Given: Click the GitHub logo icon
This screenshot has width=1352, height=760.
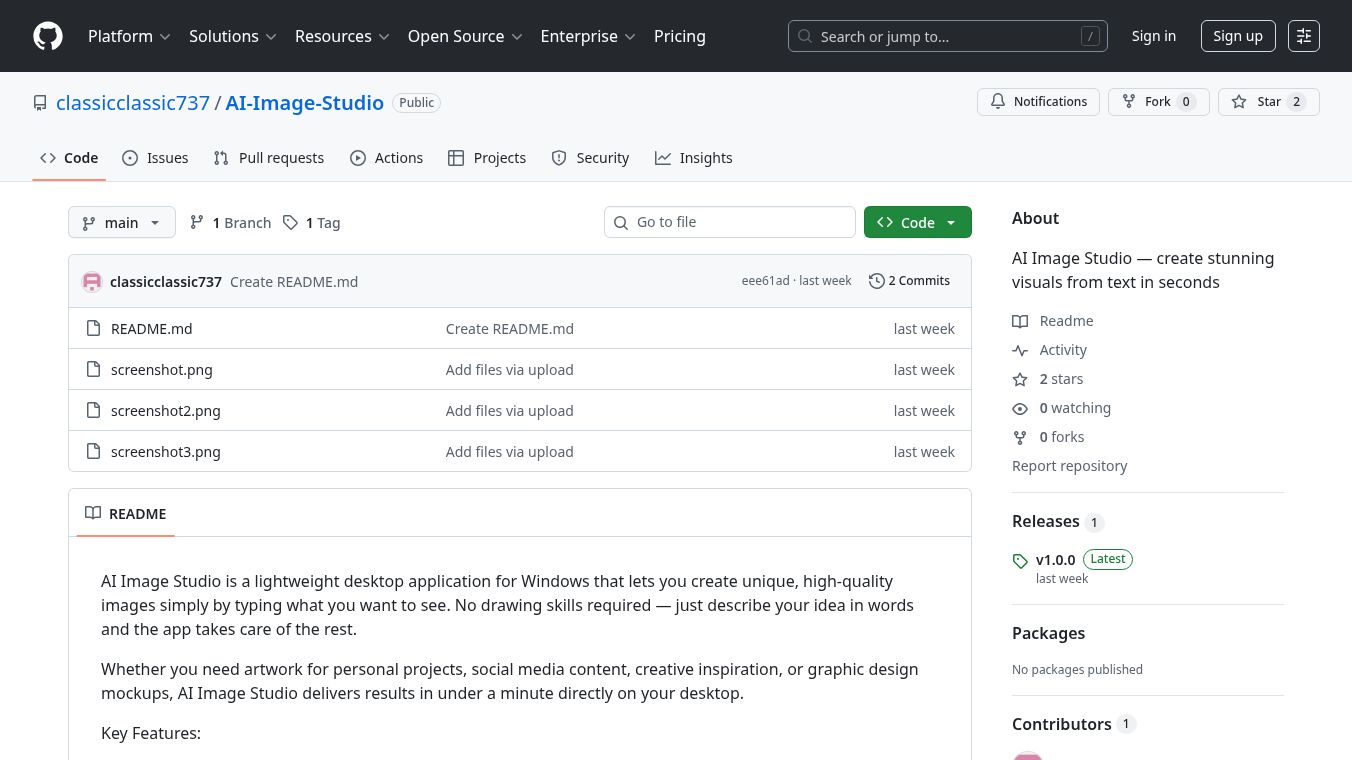Looking at the screenshot, I should coord(48,36).
